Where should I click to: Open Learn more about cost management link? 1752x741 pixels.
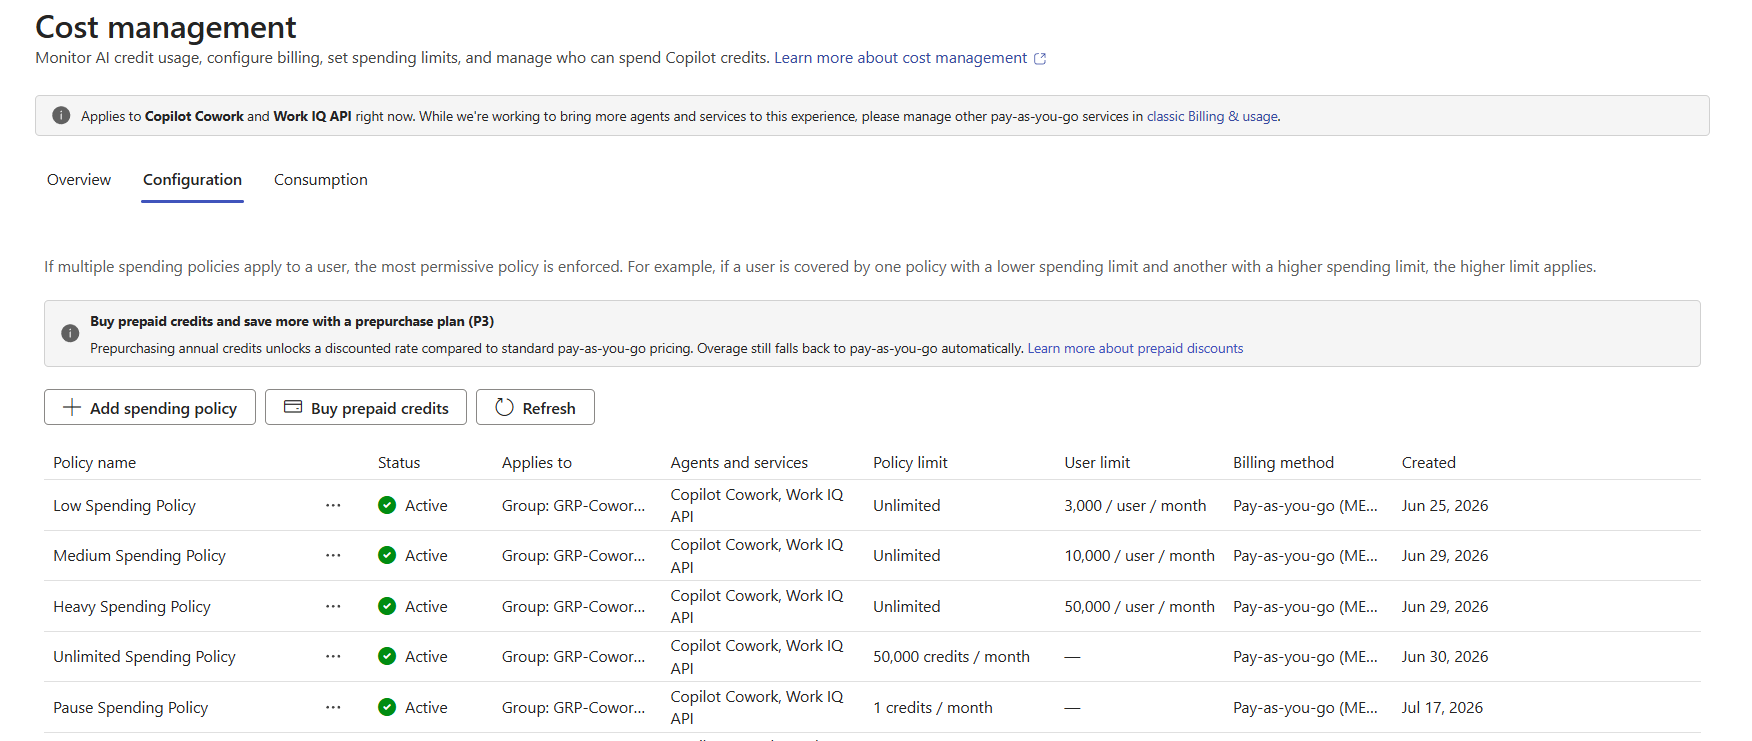[x=900, y=58]
